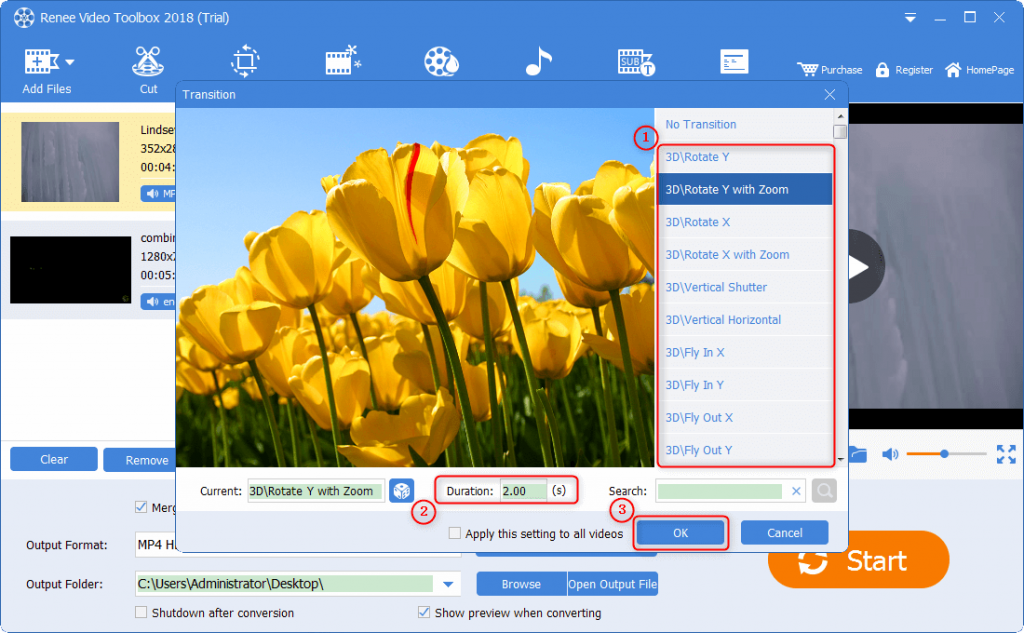Open the subtitle tool icon
The width and height of the screenshot is (1024, 633).
coord(636,62)
